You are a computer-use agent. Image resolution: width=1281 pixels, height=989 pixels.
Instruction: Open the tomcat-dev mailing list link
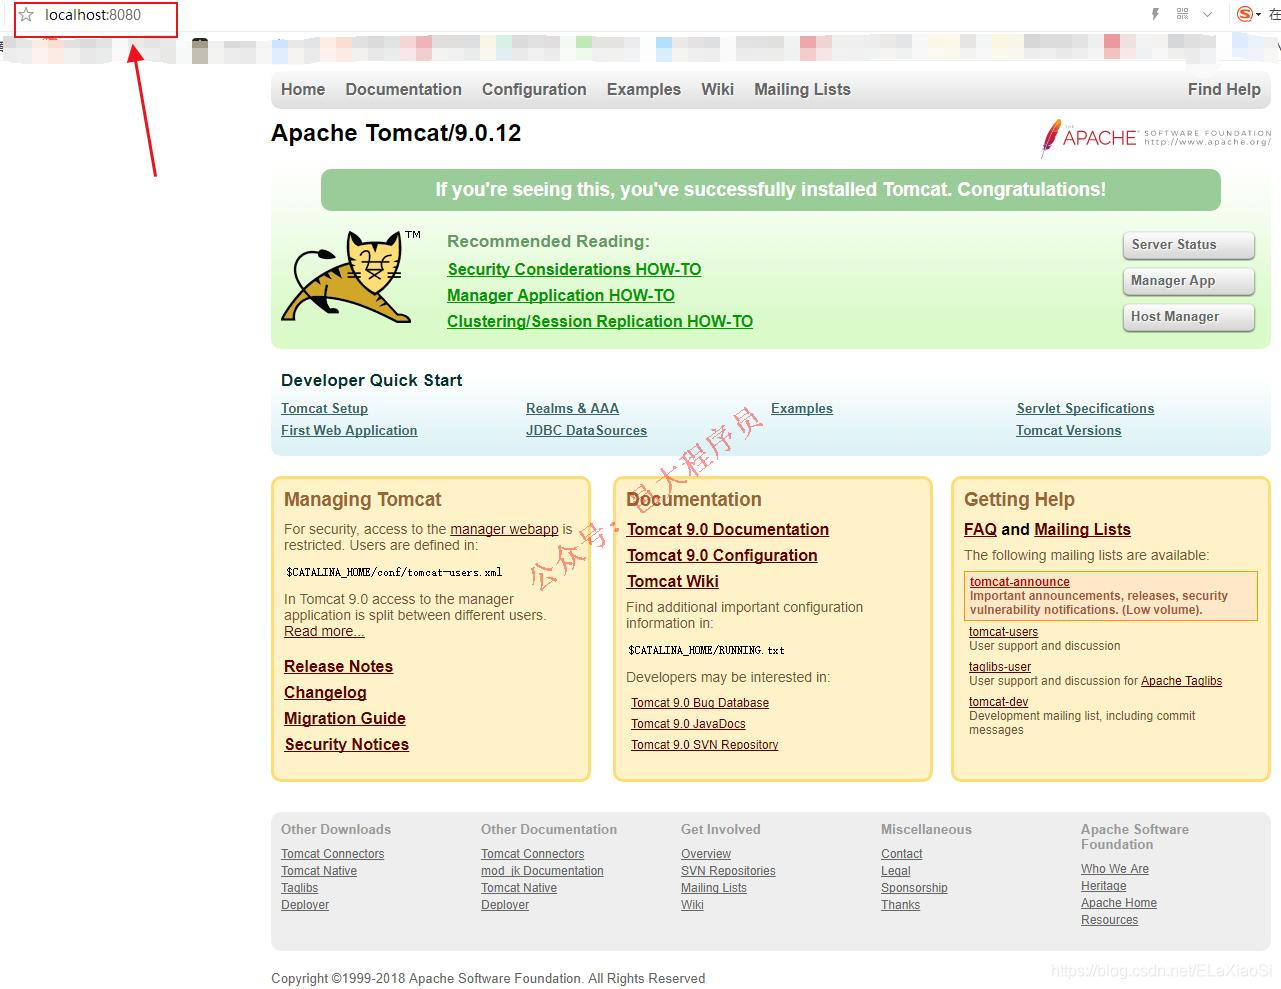point(998,702)
